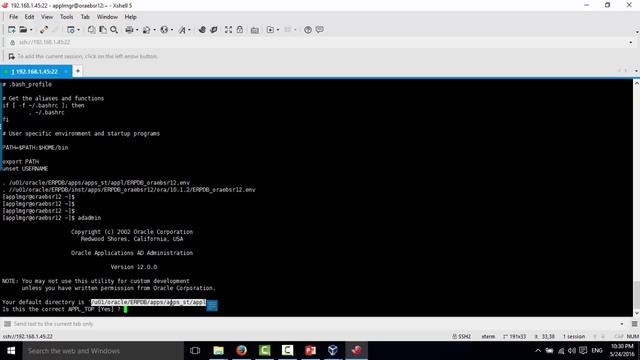Click the NUM lock indicator

(633, 337)
